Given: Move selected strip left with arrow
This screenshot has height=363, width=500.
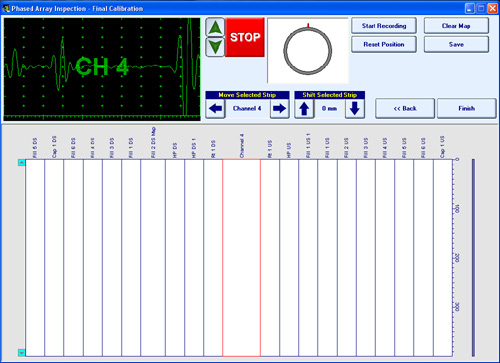Looking at the screenshot, I should point(215,108).
